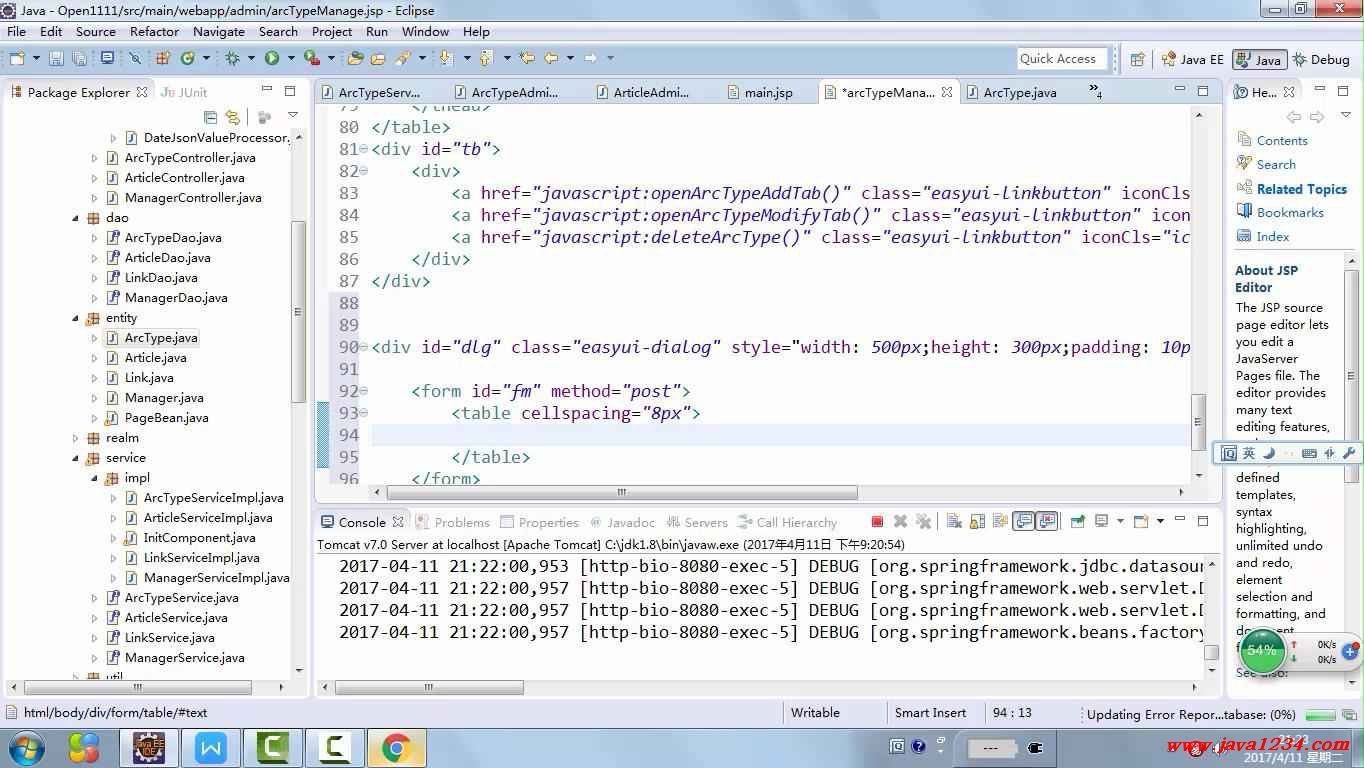Click the Previous Annotation toolbar icon
This screenshot has height=768, width=1364.
pyautogui.click(x=485, y=58)
